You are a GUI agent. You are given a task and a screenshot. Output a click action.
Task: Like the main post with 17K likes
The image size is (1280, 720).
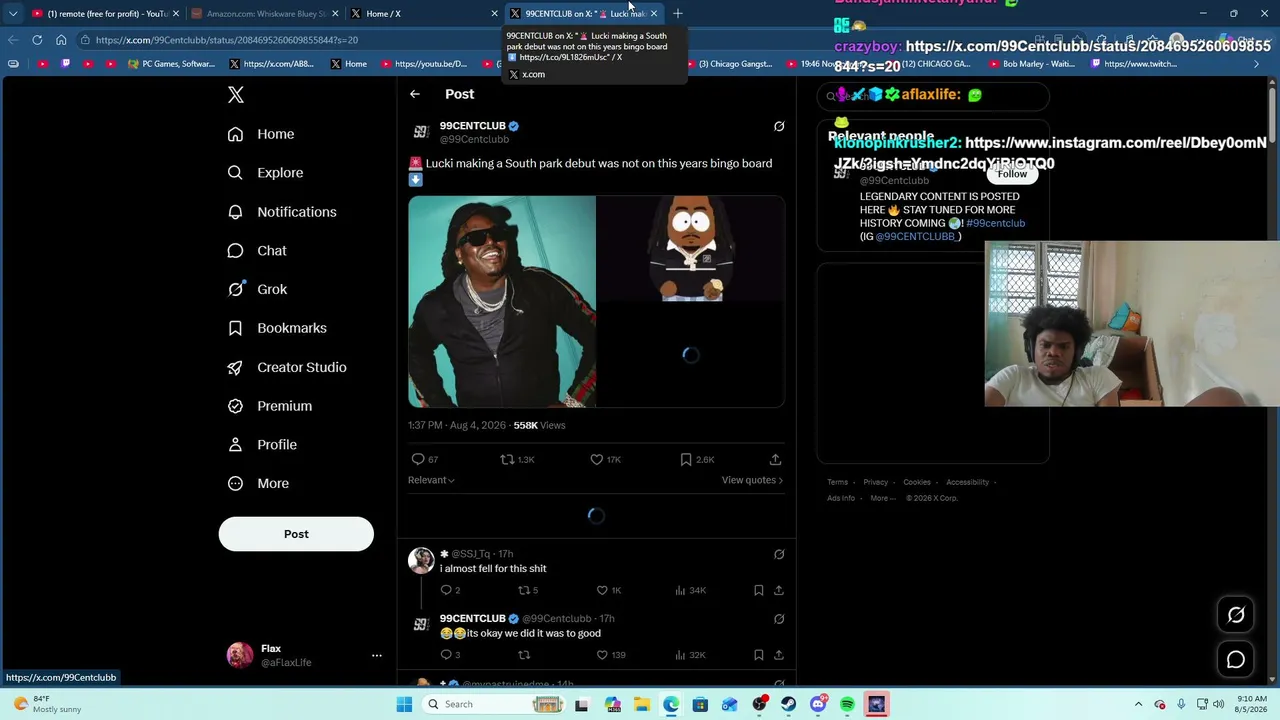605,459
